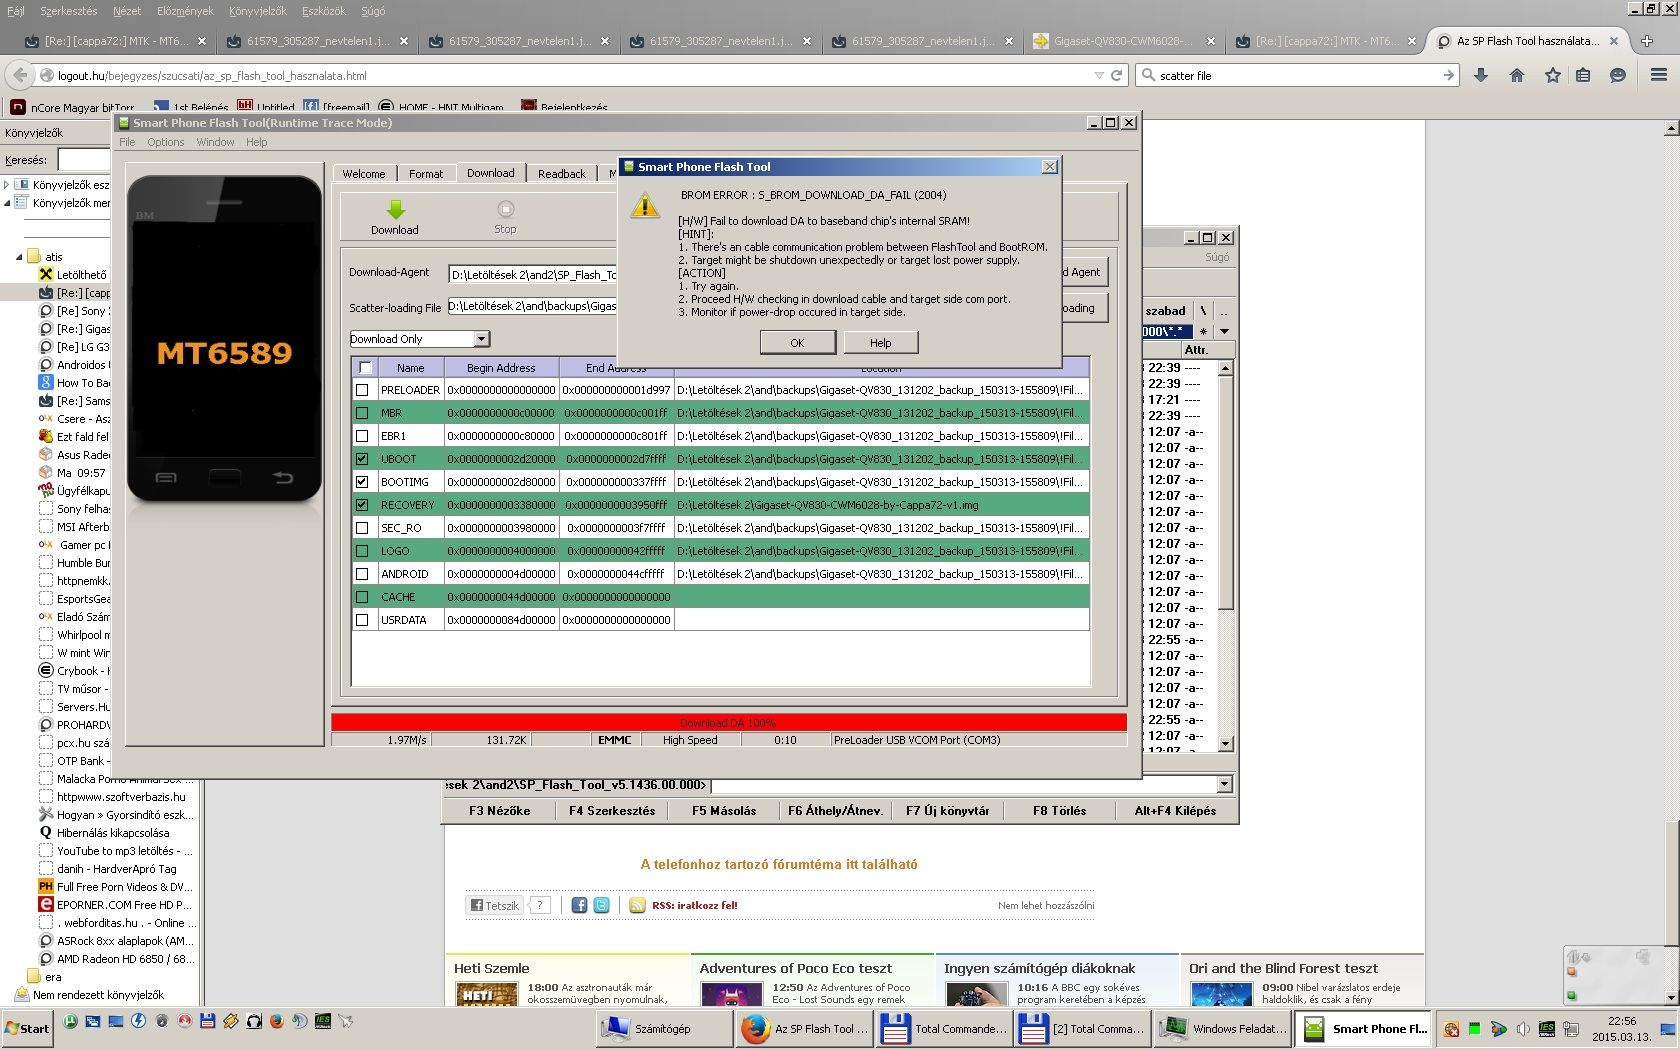Click the red Download DA progress bar

pyautogui.click(x=728, y=722)
